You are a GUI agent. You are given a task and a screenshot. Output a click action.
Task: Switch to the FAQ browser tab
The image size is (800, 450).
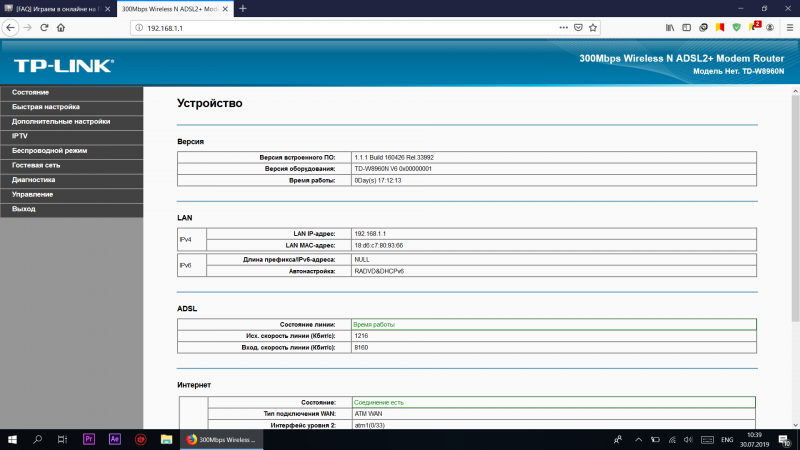(x=57, y=8)
